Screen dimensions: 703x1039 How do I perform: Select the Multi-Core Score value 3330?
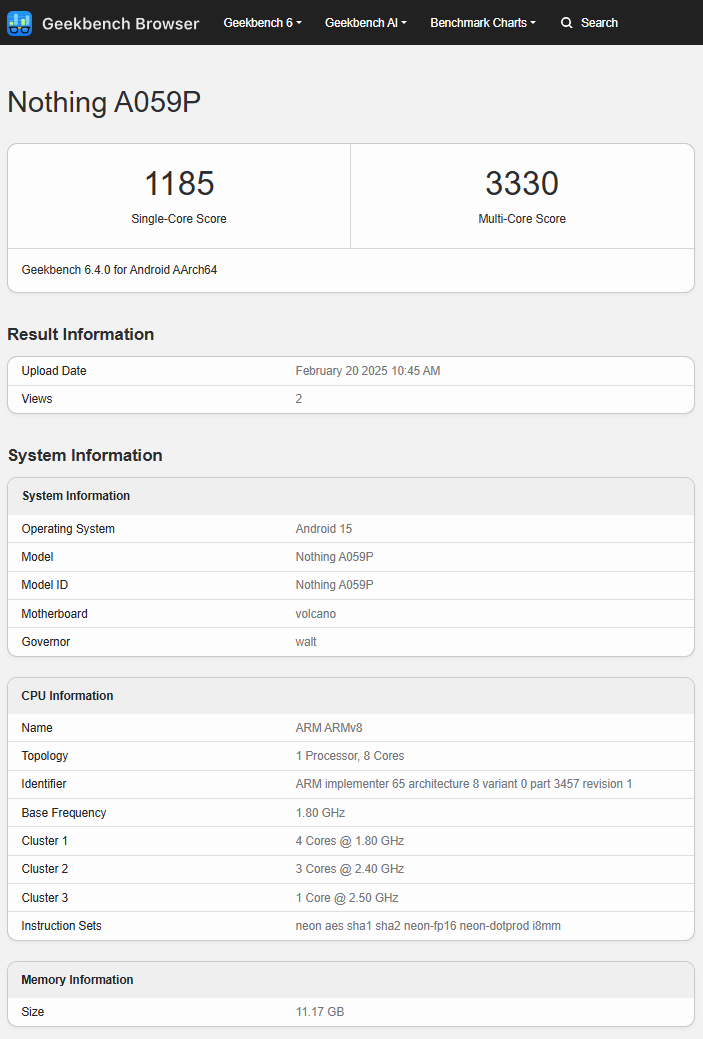522,183
